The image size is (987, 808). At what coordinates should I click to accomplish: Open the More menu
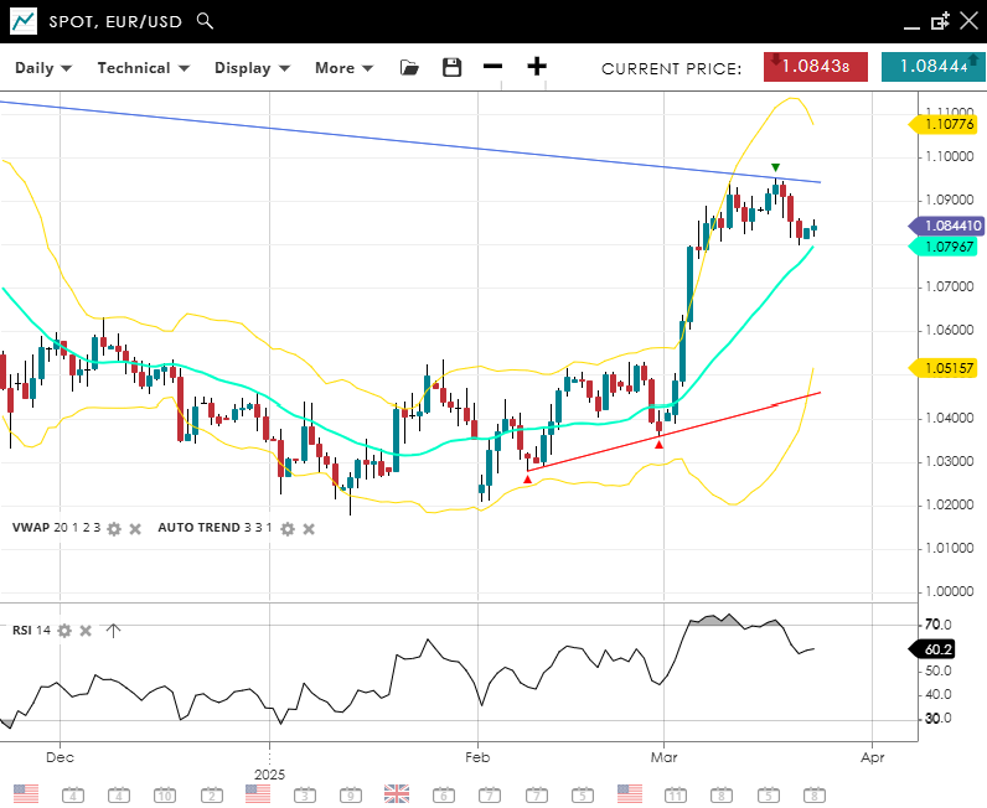[x=344, y=68]
